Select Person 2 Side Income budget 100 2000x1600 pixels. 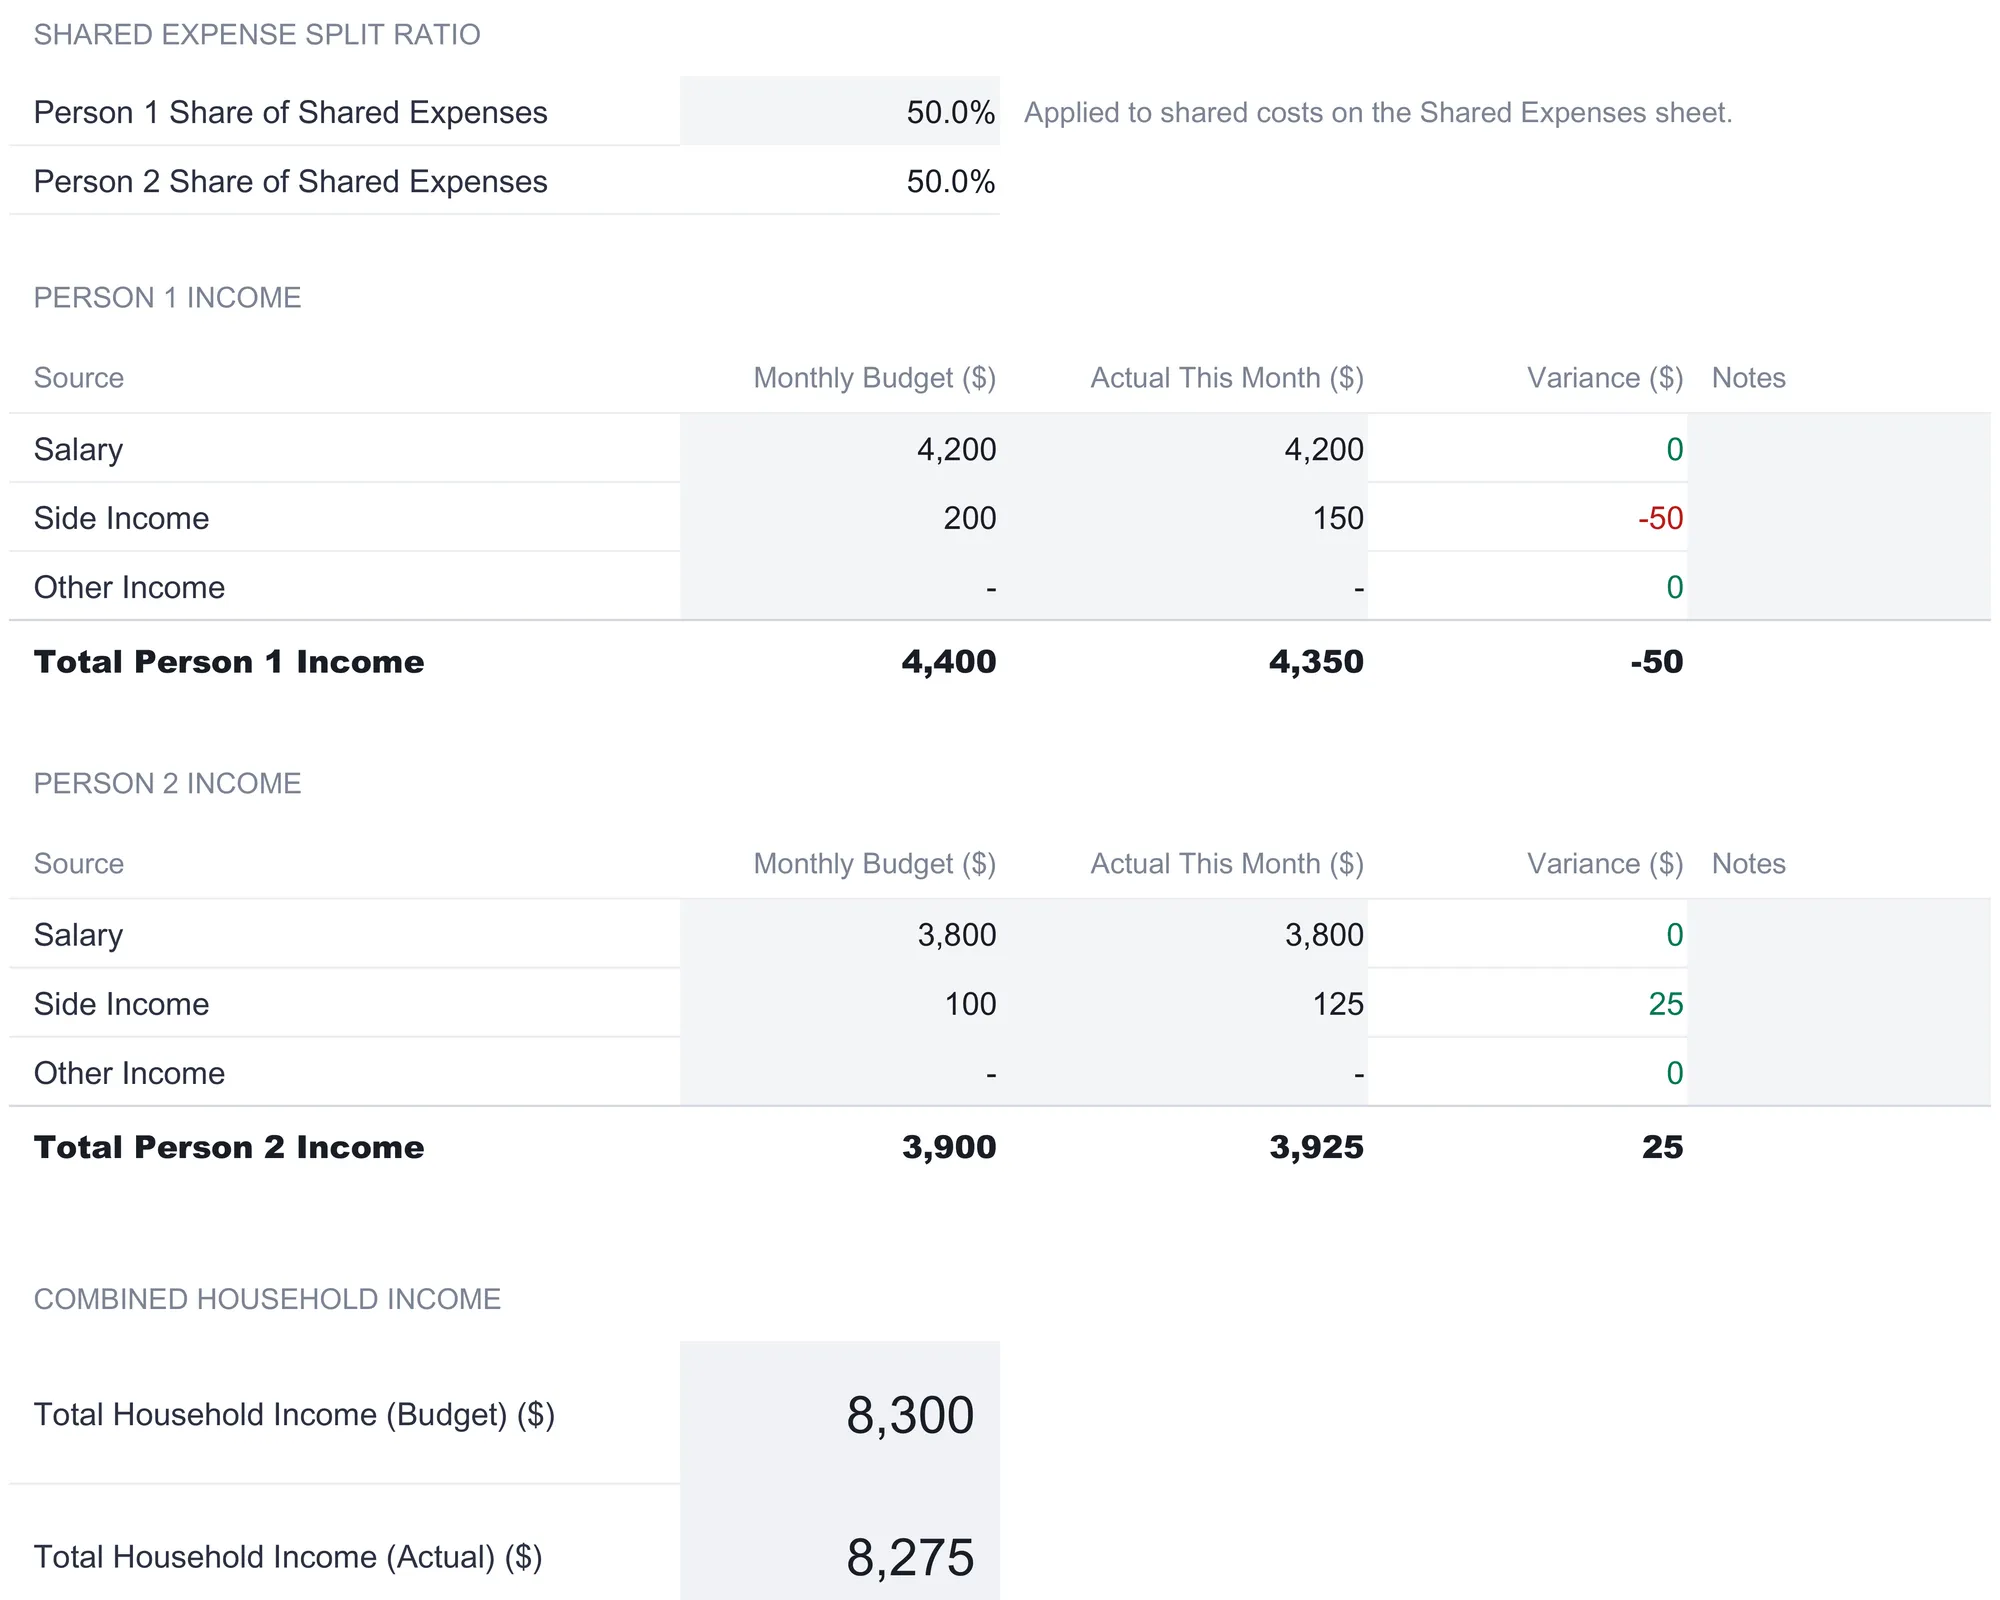840,1003
